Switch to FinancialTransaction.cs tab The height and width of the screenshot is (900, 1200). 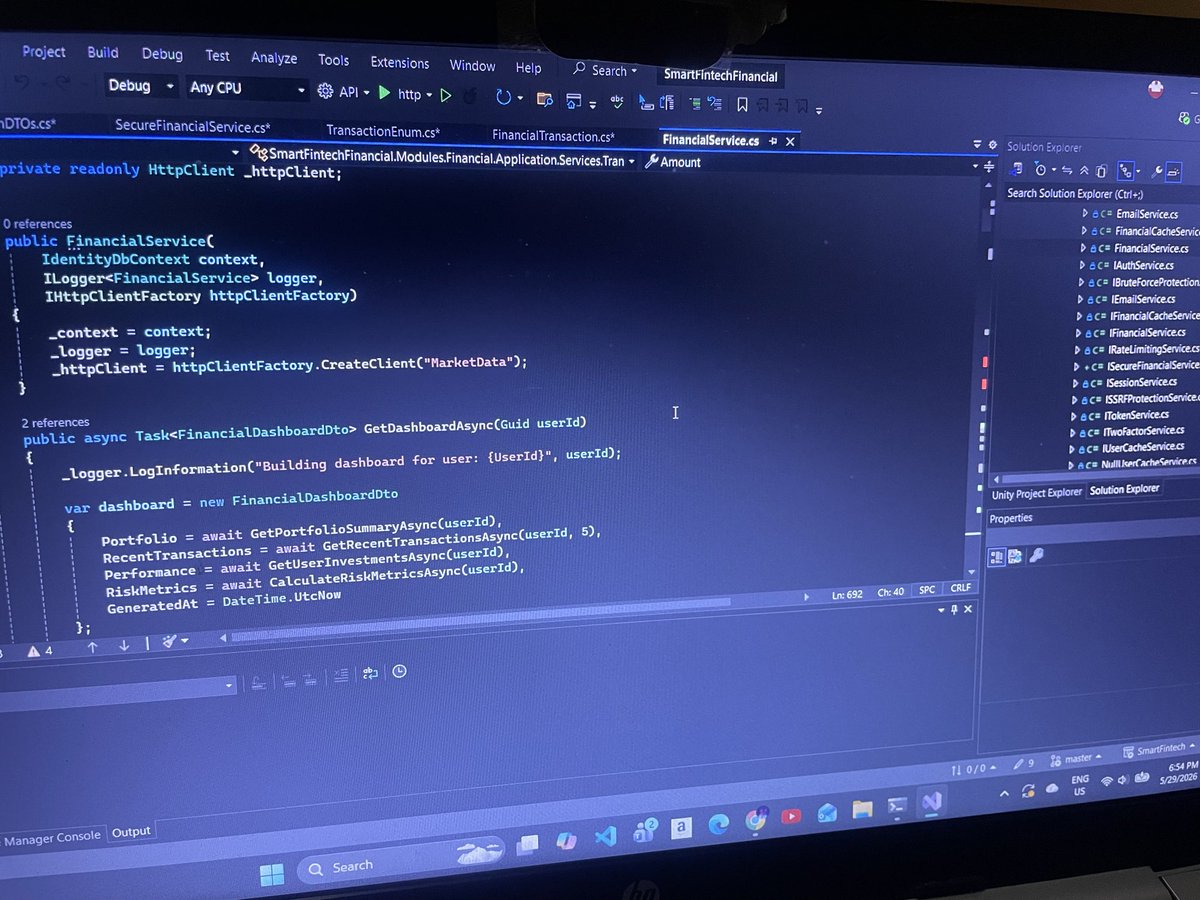point(553,135)
